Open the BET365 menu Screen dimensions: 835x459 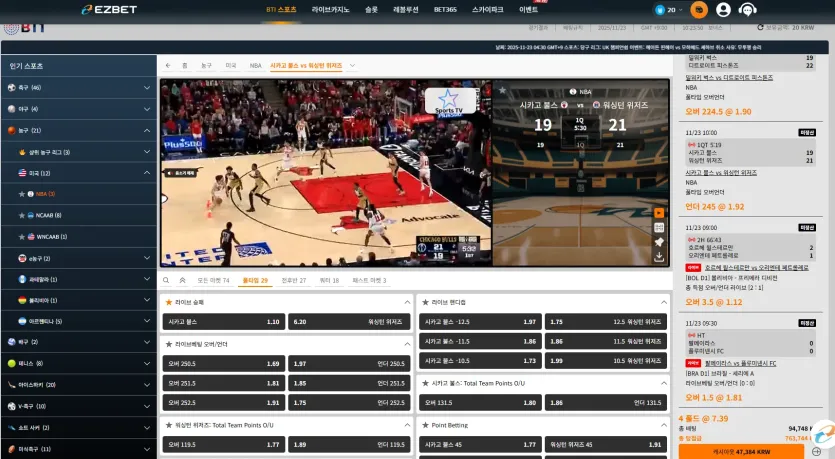445,10
